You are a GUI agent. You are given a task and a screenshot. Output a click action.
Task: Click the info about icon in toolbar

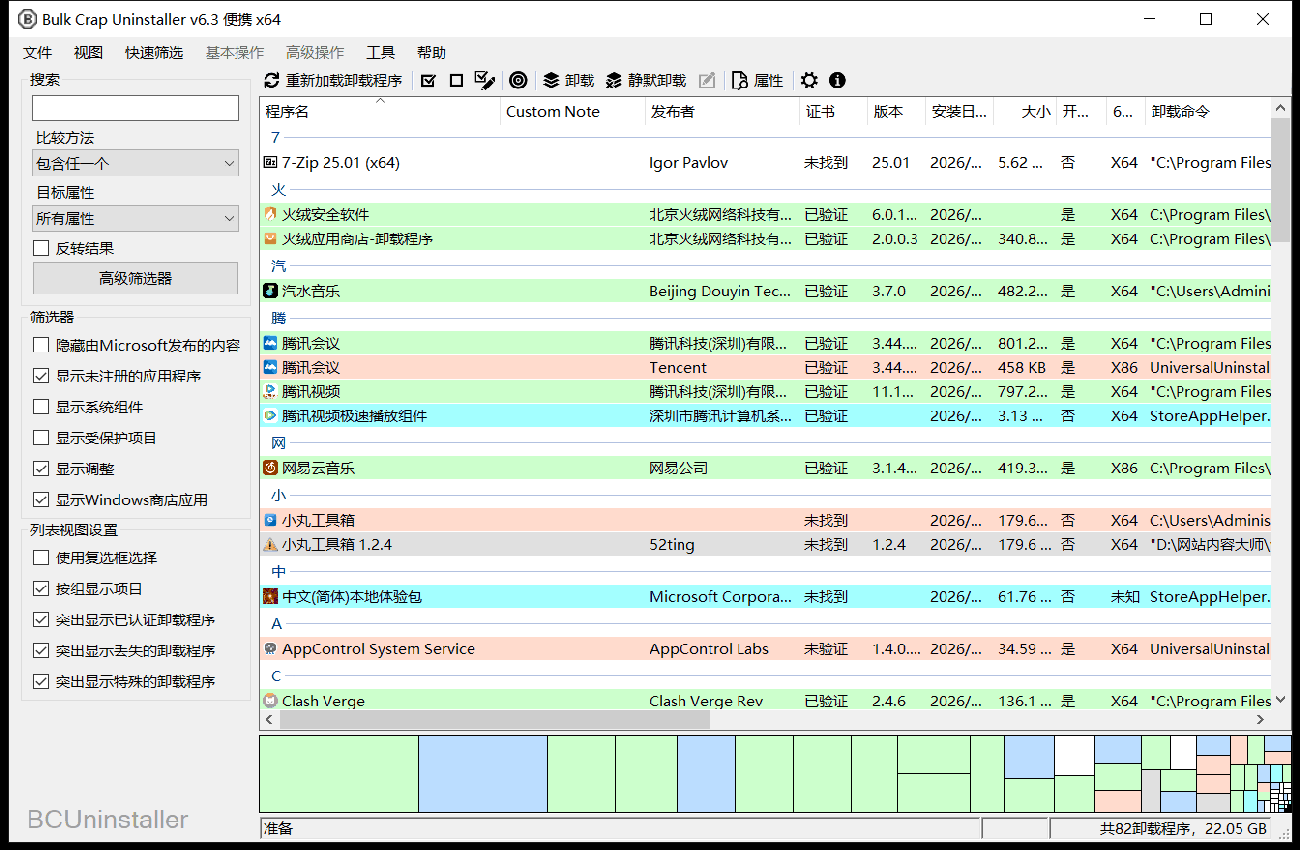click(x=837, y=81)
